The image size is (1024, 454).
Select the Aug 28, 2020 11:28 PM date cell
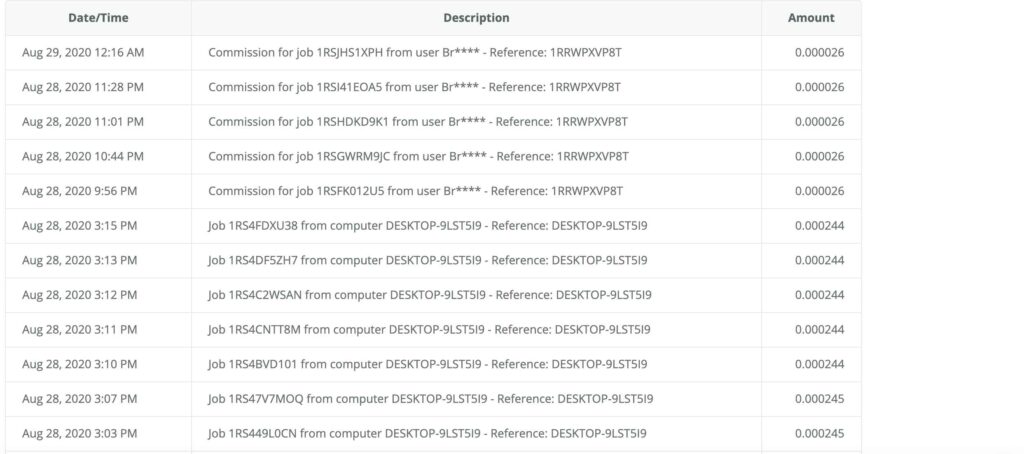tap(83, 87)
